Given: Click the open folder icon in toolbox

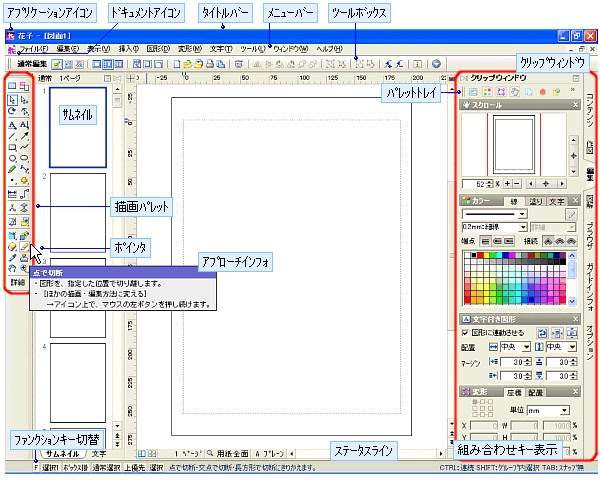Looking at the screenshot, I should (x=188, y=64).
